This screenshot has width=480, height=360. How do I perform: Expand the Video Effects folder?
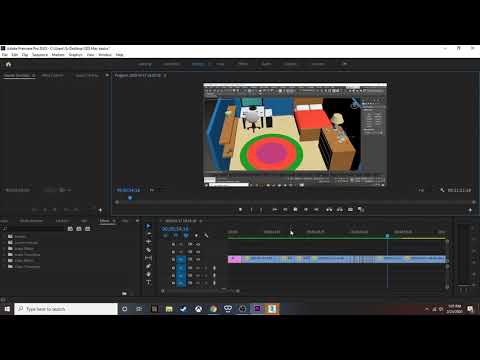5,260
